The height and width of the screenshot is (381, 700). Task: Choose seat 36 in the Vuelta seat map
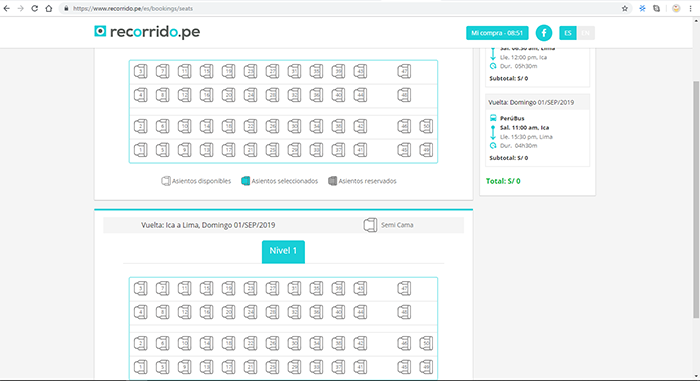point(316,312)
